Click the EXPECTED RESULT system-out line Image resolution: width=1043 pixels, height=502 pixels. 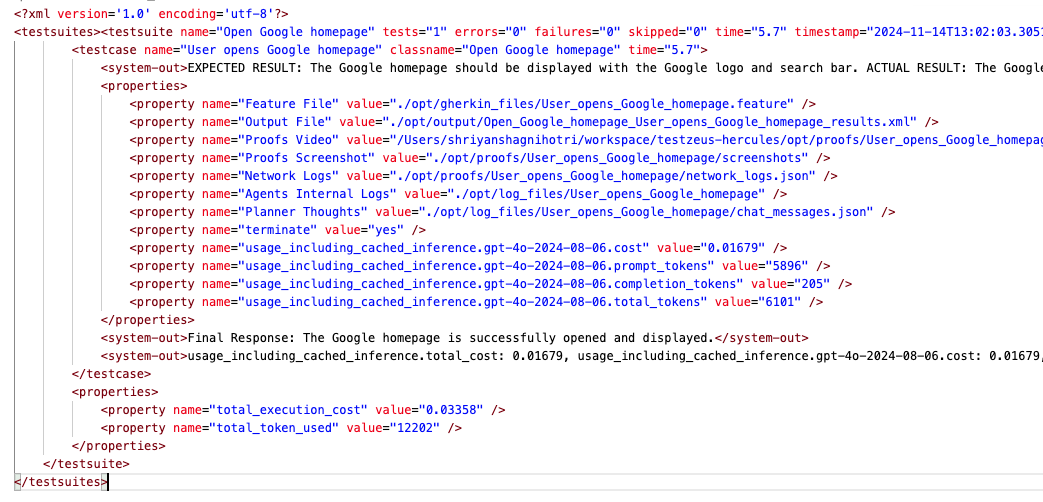(x=571, y=67)
